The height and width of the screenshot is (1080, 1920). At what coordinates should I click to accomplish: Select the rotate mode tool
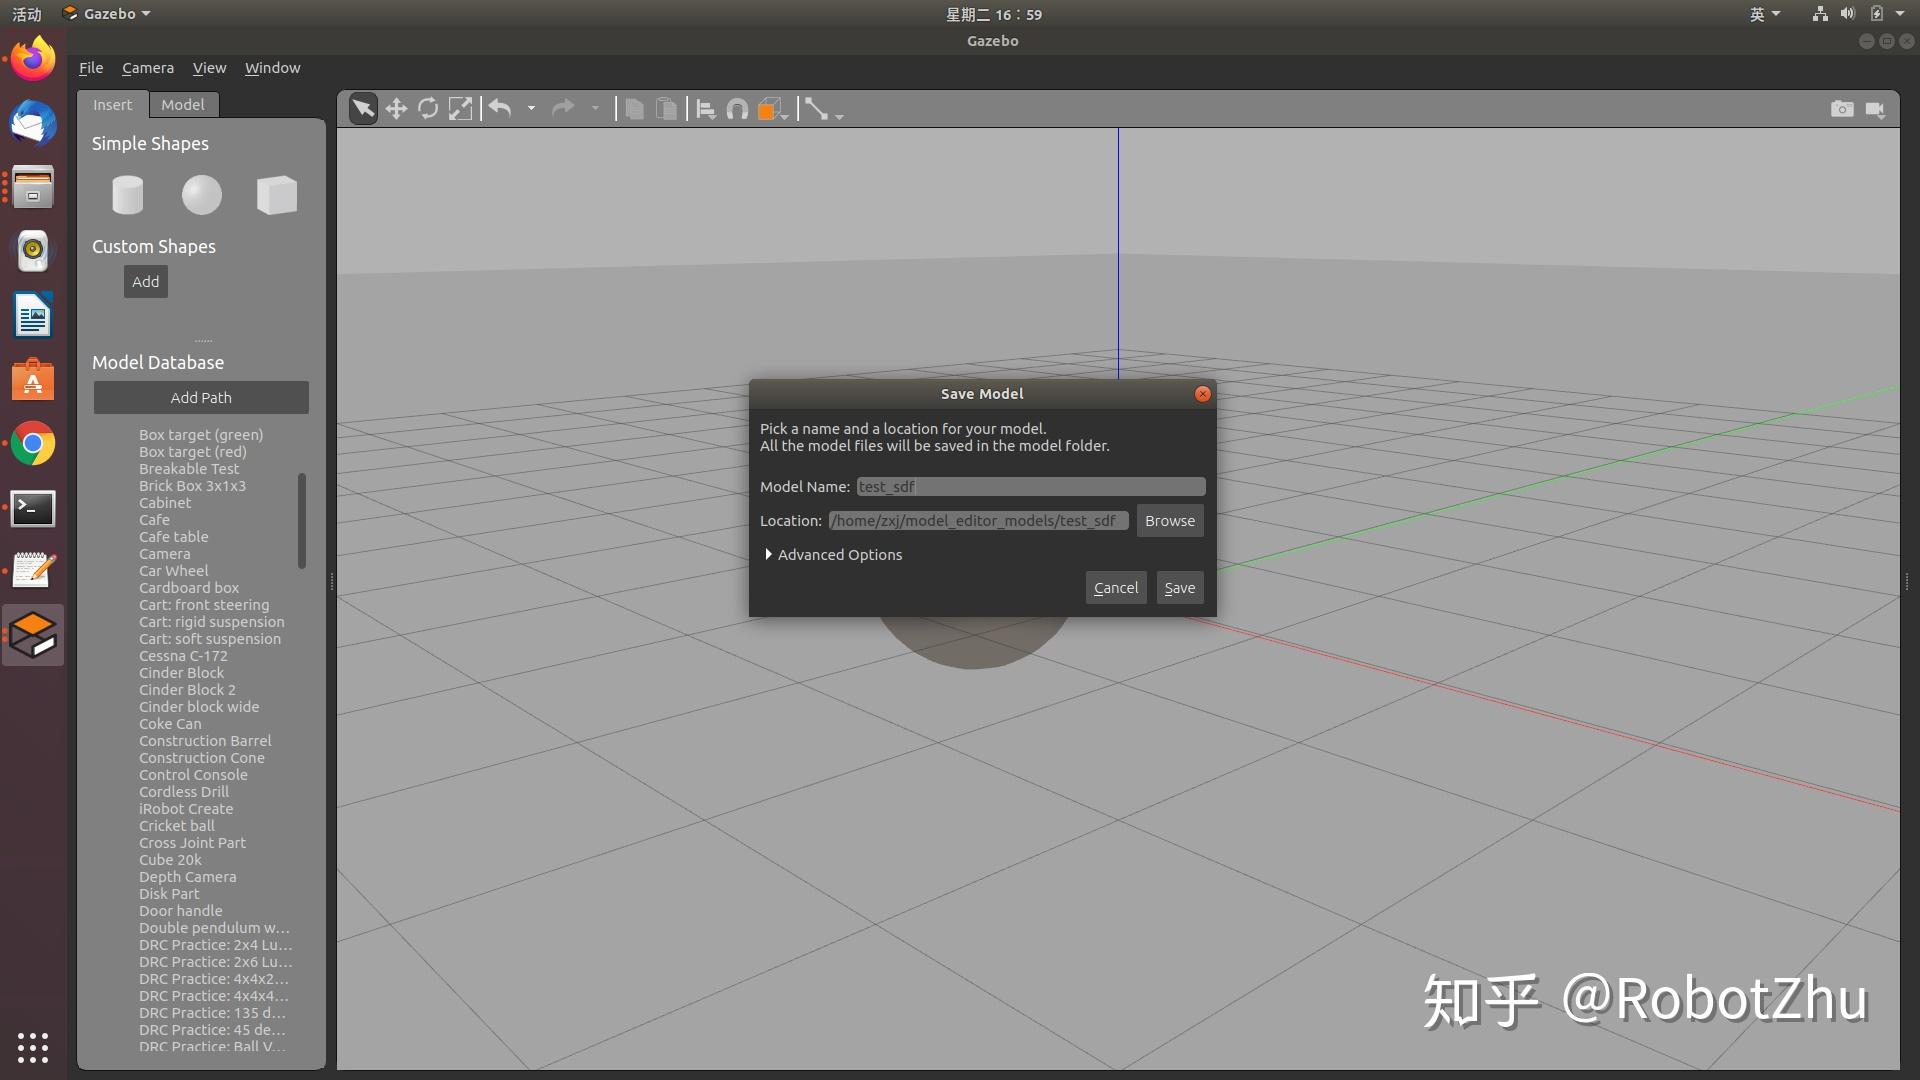tap(428, 109)
